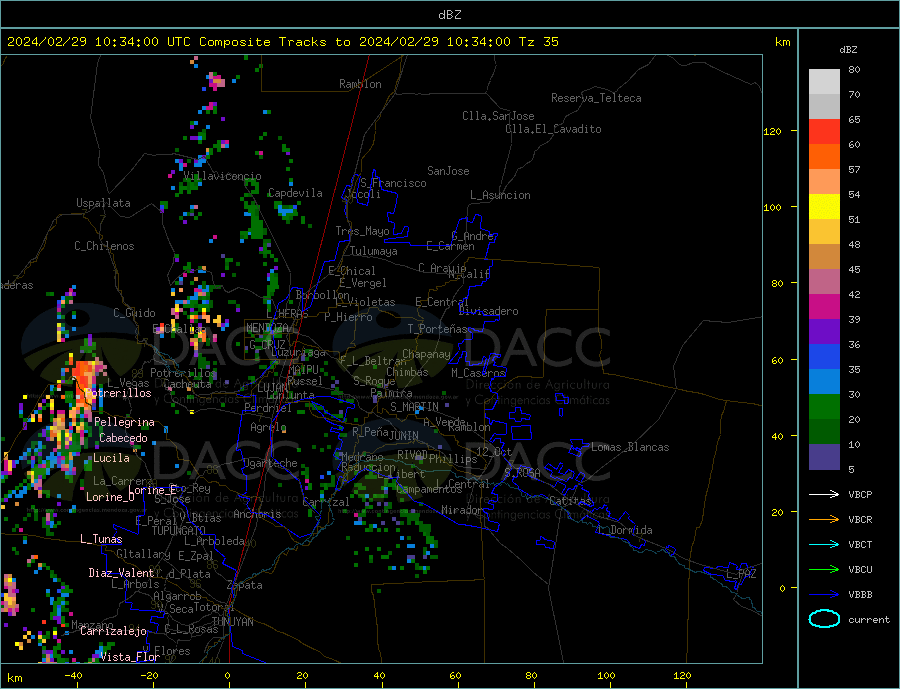Image resolution: width=900 pixels, height=689 pixels.
Task: Click the cyan 'current' ellipse symbol
Action: pos(824,619)
